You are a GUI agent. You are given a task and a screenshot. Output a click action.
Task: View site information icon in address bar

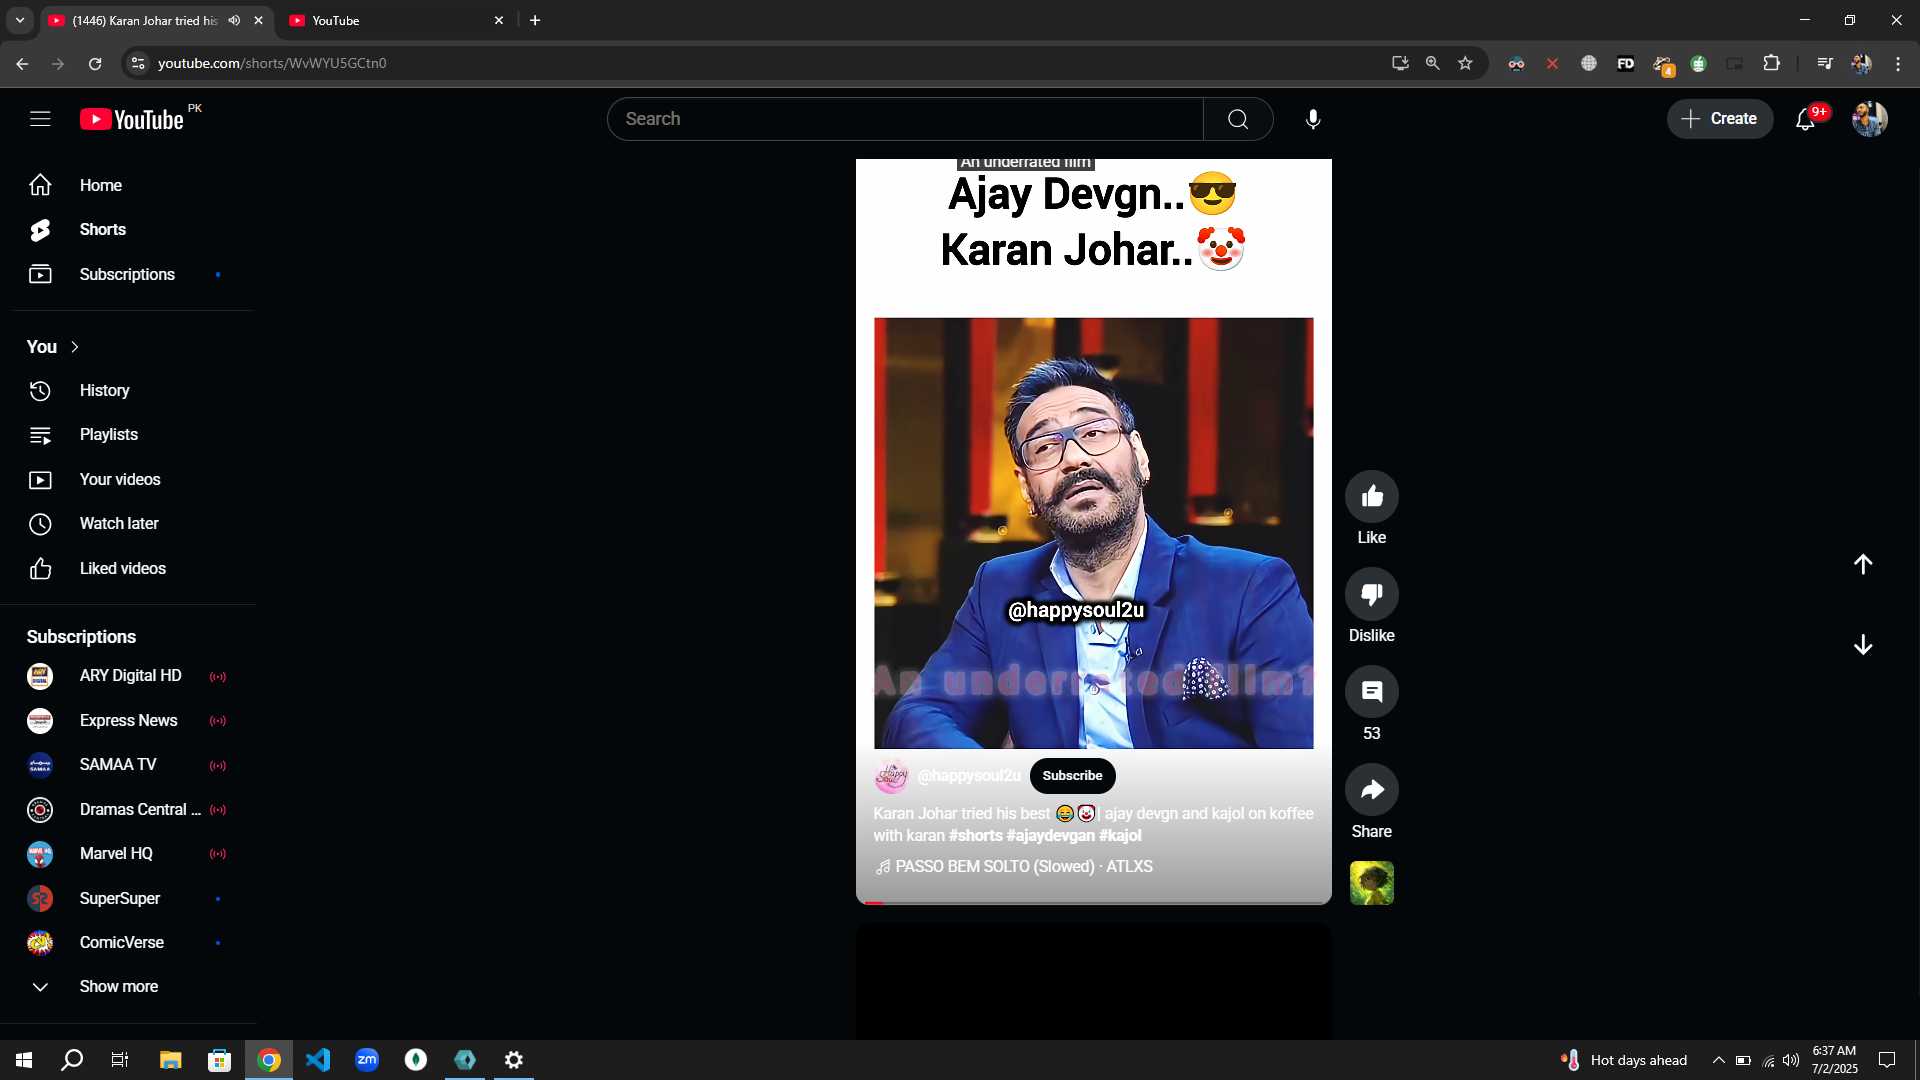tap(138, 63)
